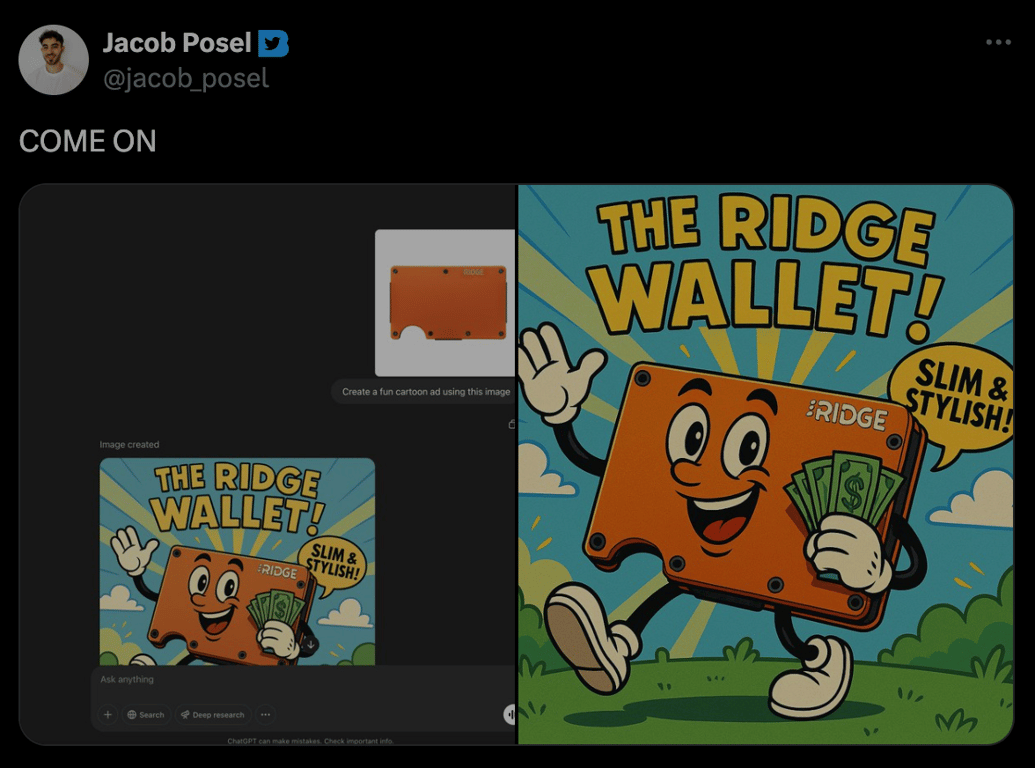The image size is (1035, 768).
Task: Open the tweet's three-dot more menu
Action: click(998, 42)
